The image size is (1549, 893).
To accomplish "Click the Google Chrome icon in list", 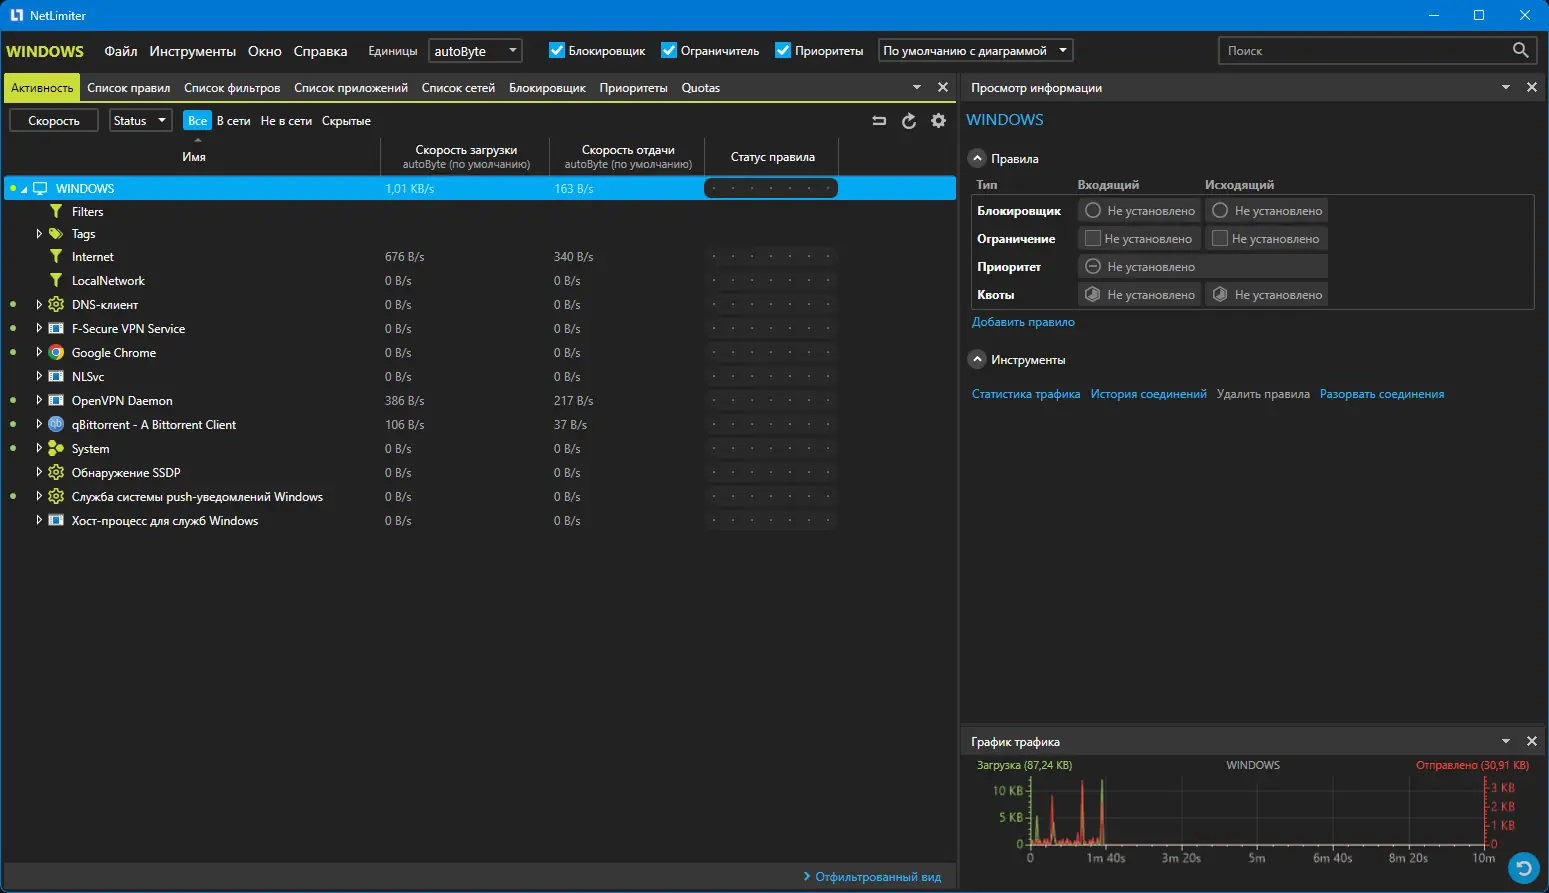I will coord(56,353).
